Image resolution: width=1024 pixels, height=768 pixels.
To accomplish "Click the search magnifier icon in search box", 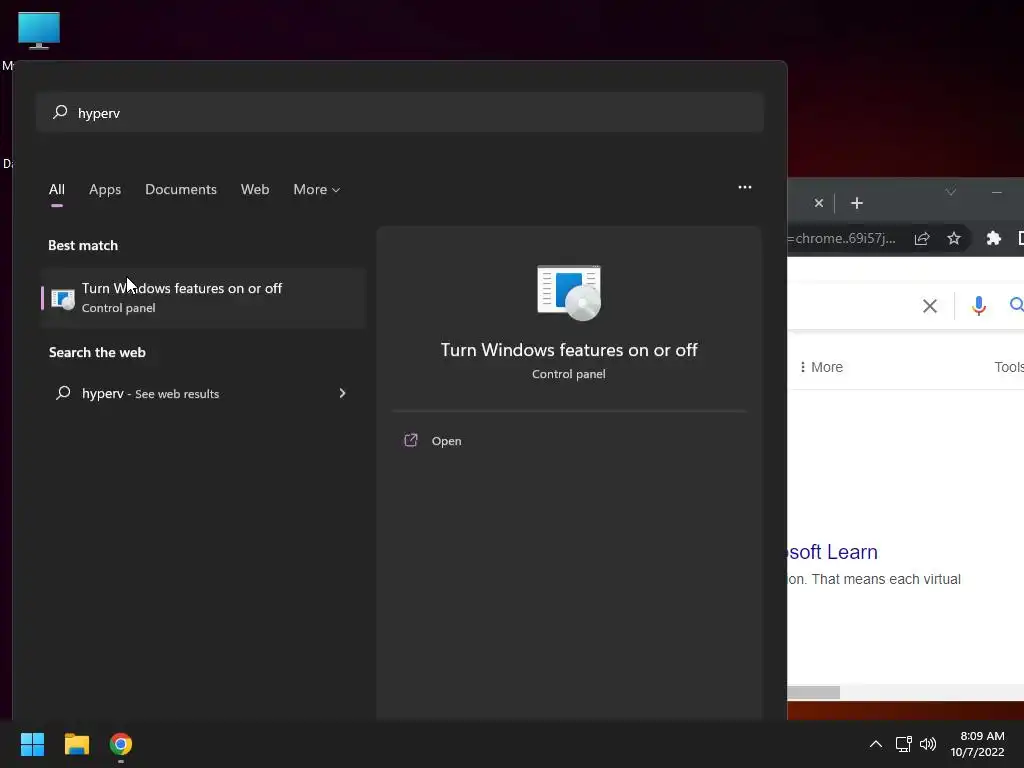I will 60,112.
